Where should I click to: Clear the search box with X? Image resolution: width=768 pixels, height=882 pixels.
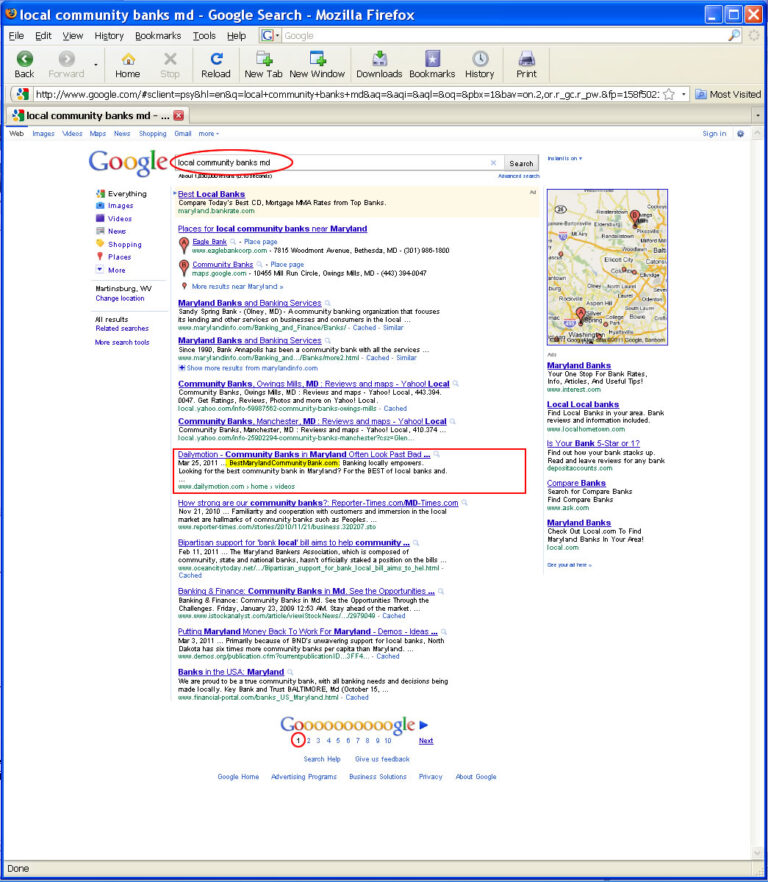(493, 163)
